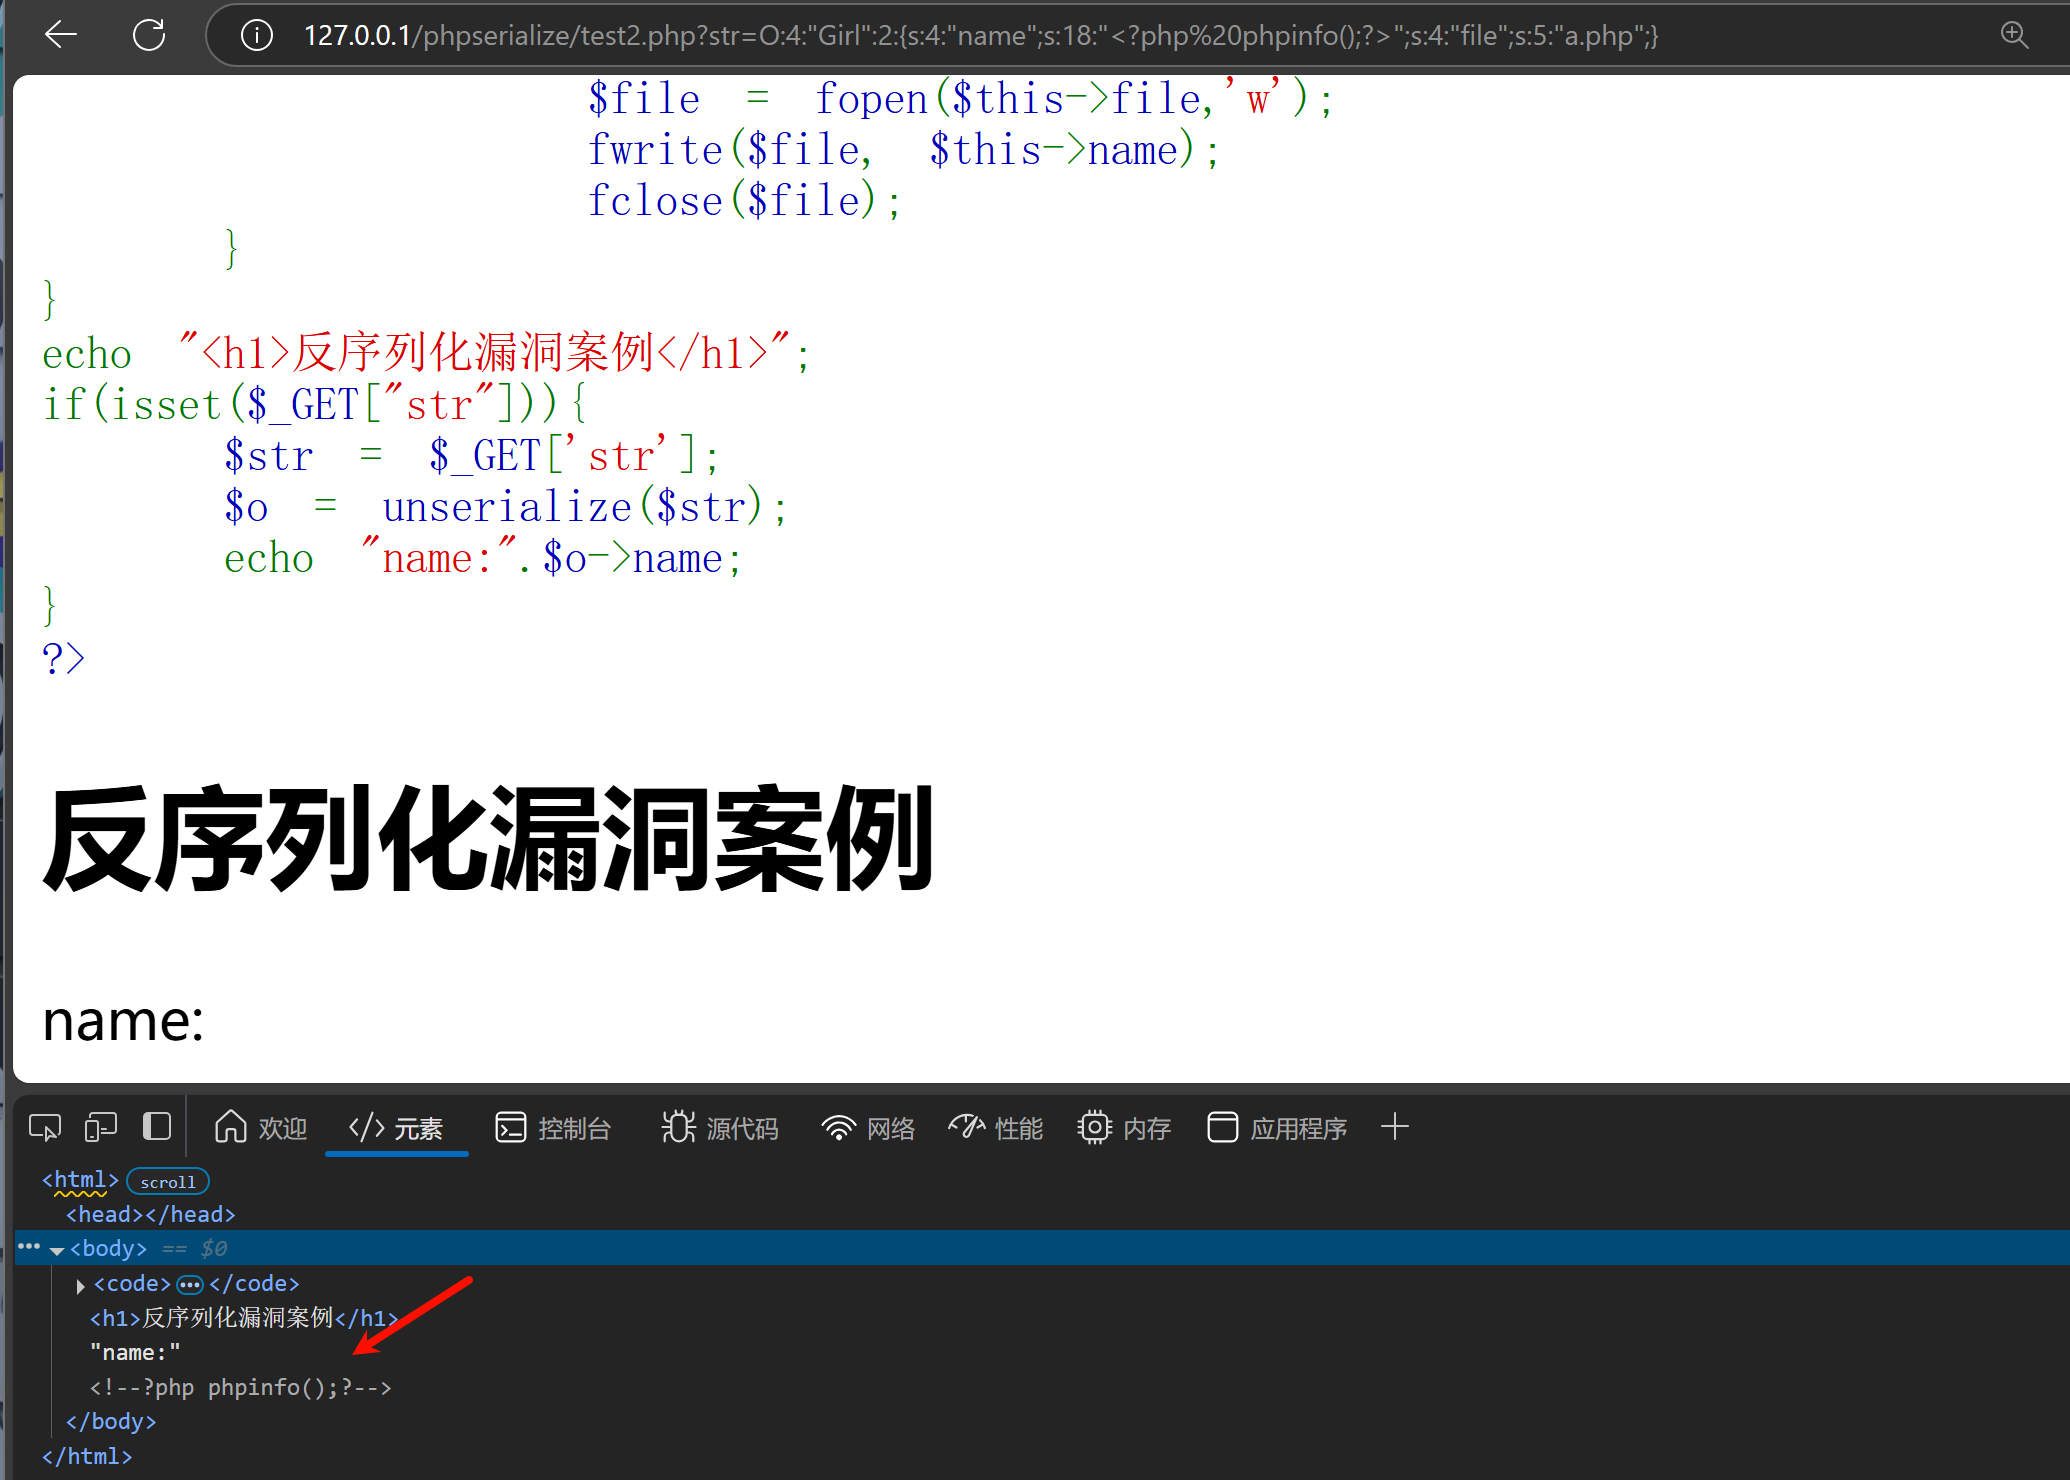Click the fopen($this->file,'w') line
The image size is (2070, 1480).
(x=960, y=99)
